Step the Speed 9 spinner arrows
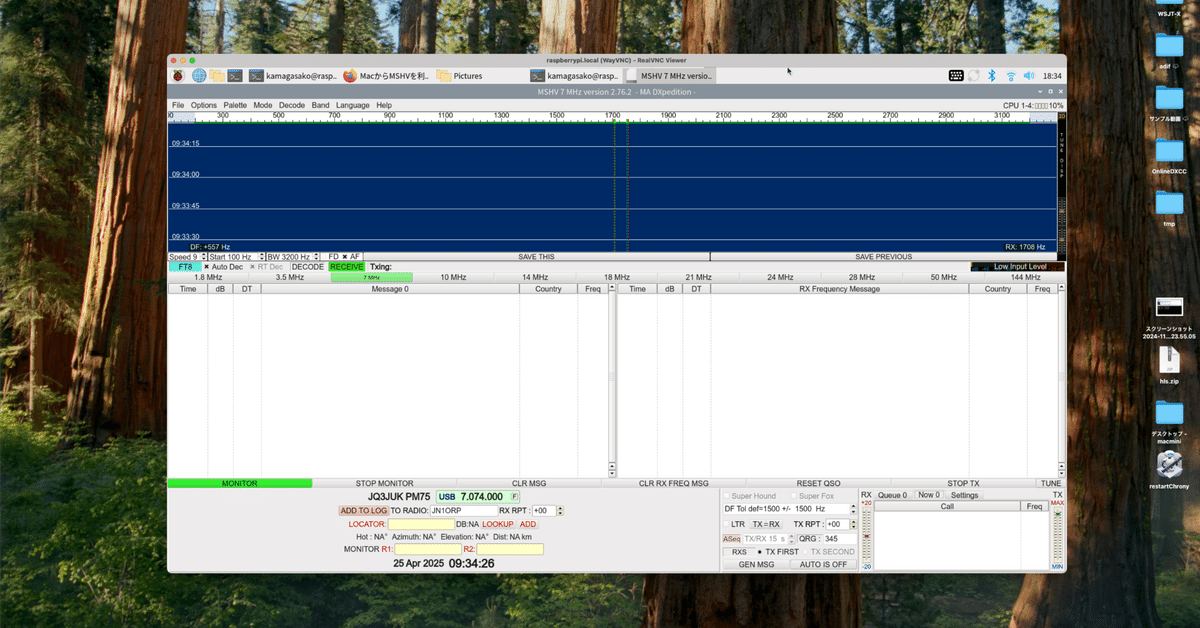 click(x=202, y=257)
